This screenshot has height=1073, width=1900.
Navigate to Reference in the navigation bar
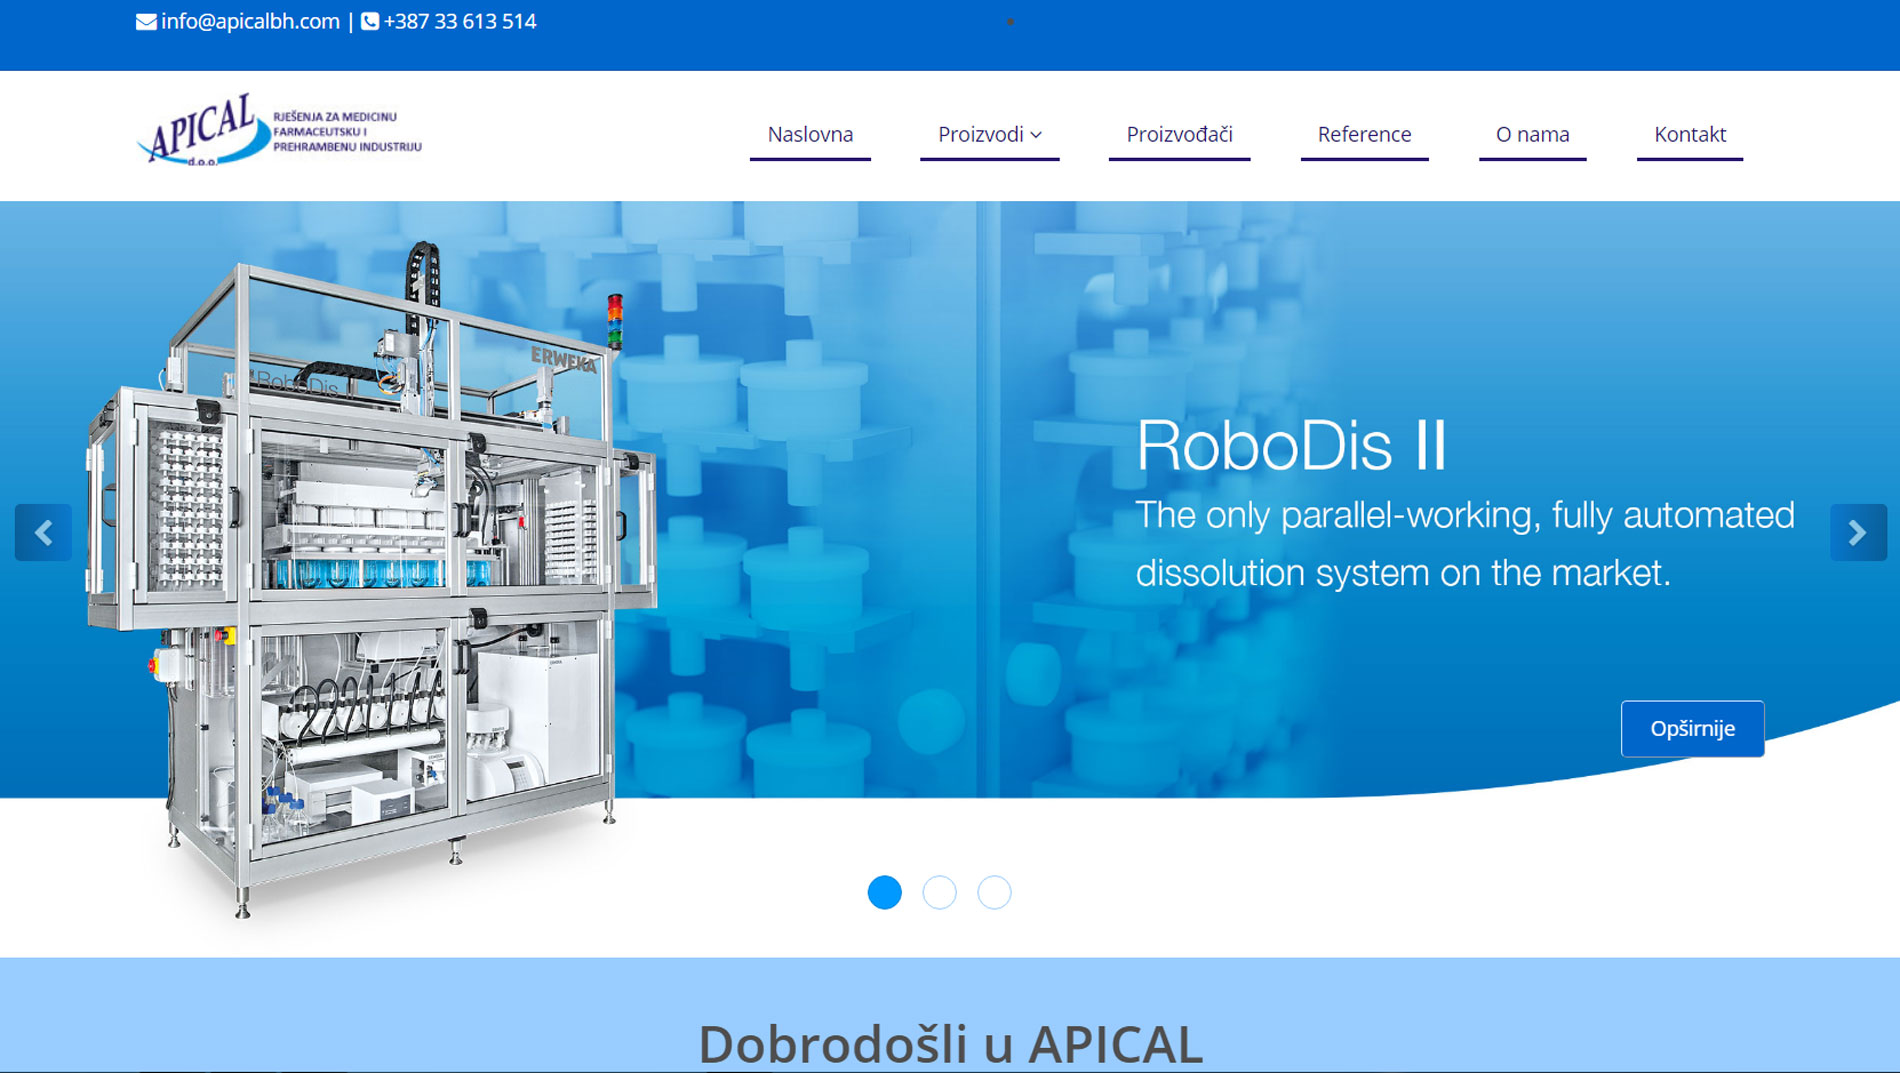pyautogui.click(x=1364, y=134)
